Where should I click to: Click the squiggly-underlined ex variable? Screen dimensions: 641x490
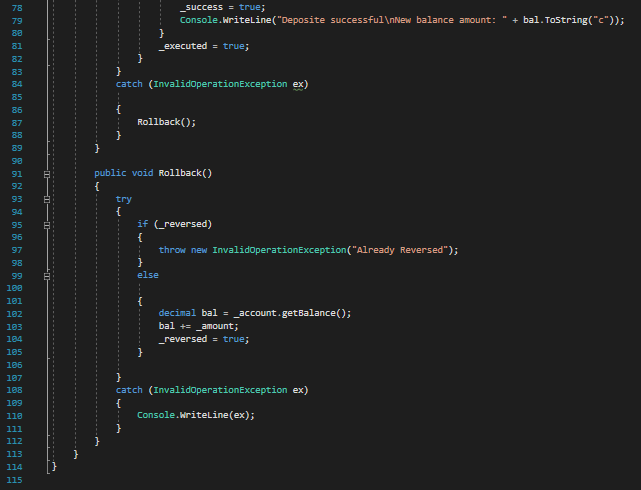pyautogui.click(x=298, y=85)
